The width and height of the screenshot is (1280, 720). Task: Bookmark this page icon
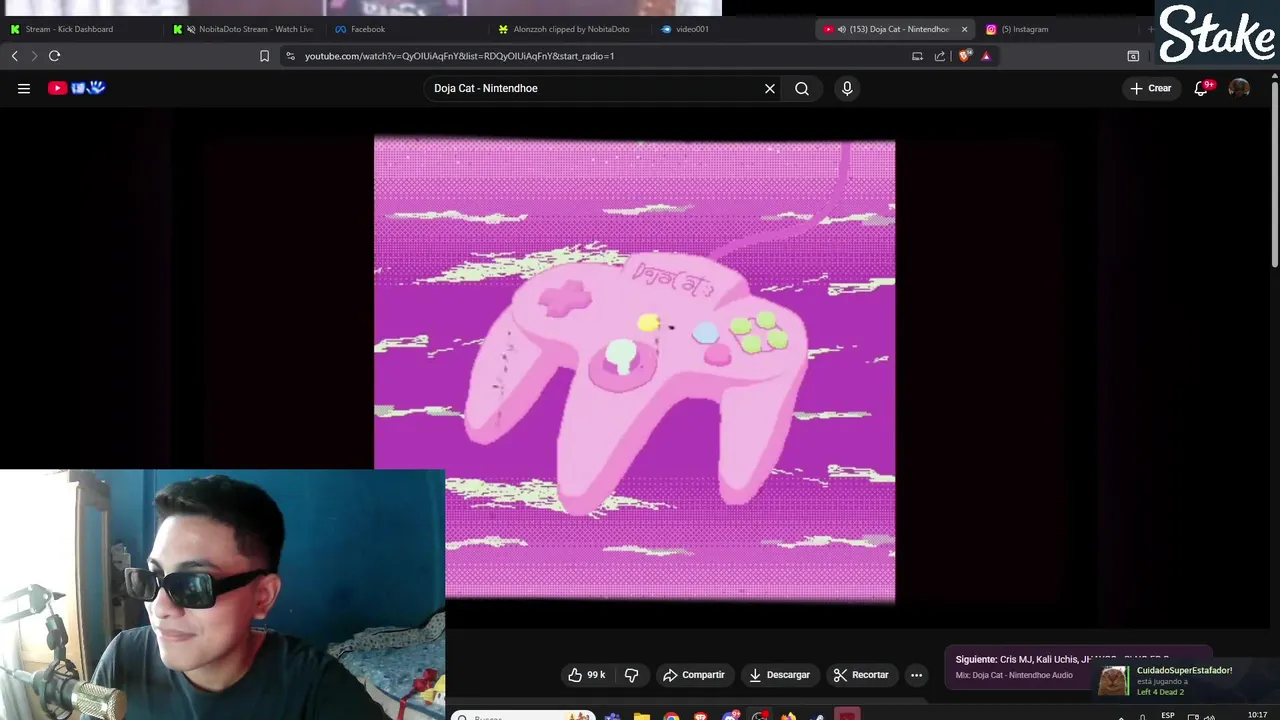pyautogui.click(x=264, y=56)
